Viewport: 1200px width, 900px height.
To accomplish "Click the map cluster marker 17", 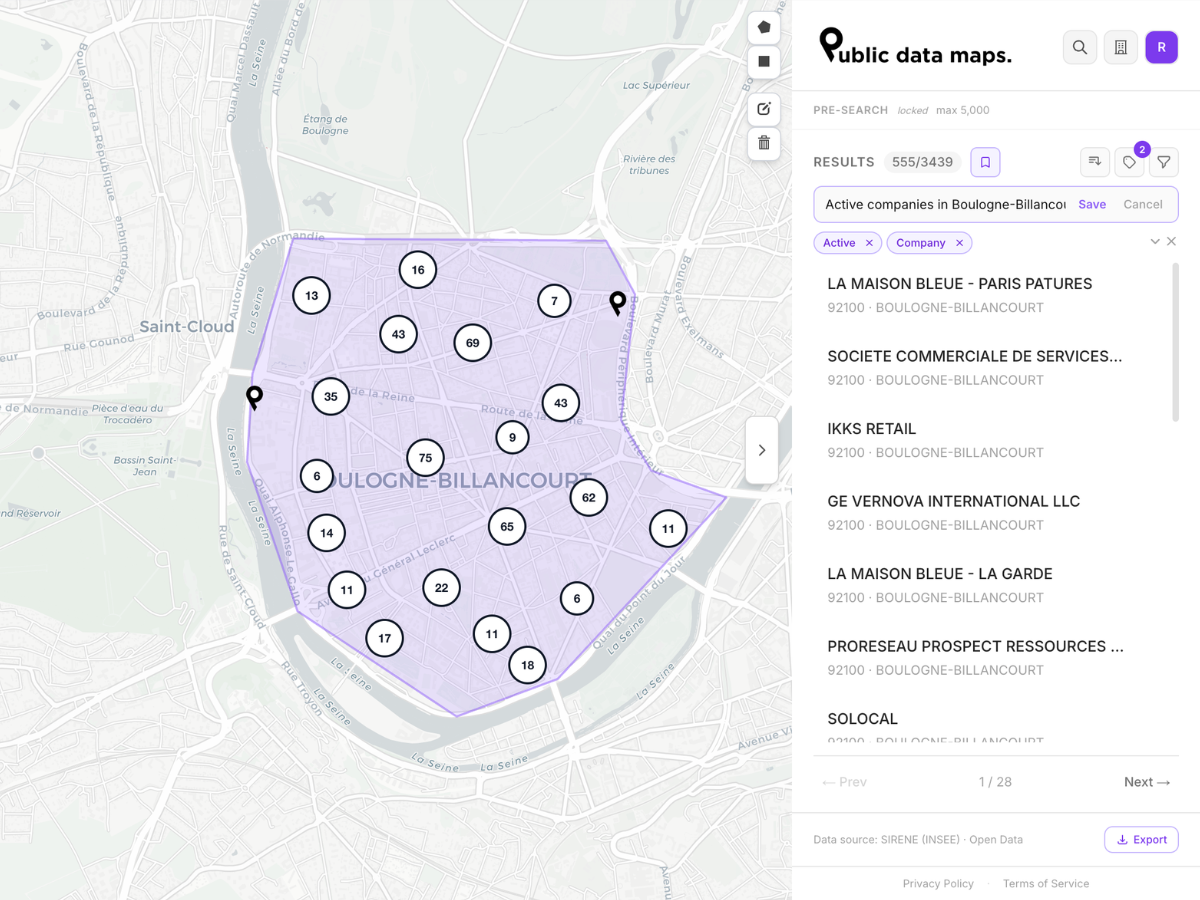I will pos(384,638).
